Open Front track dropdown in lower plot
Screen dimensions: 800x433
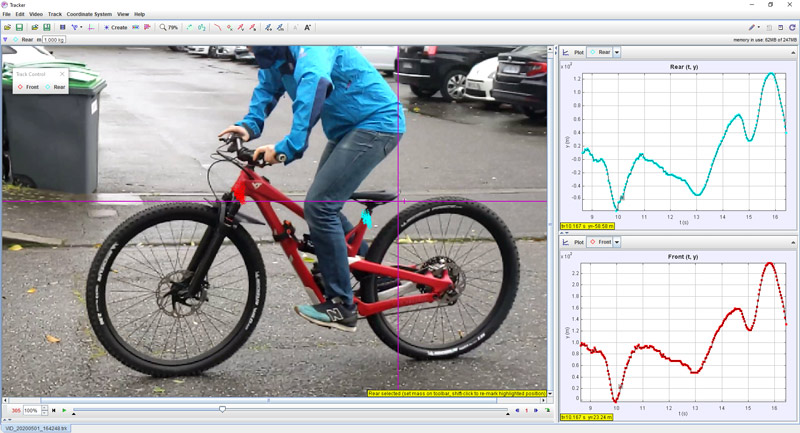click(616, 242)
